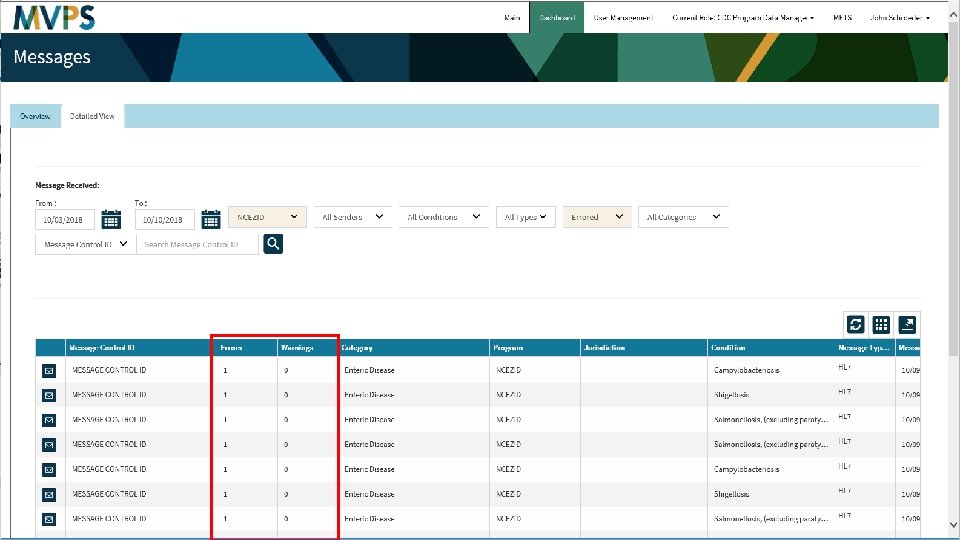Viewport: 960px width, 540px height.
Task: Open the To date calendar picker
Action: click(x=211, y=219)
